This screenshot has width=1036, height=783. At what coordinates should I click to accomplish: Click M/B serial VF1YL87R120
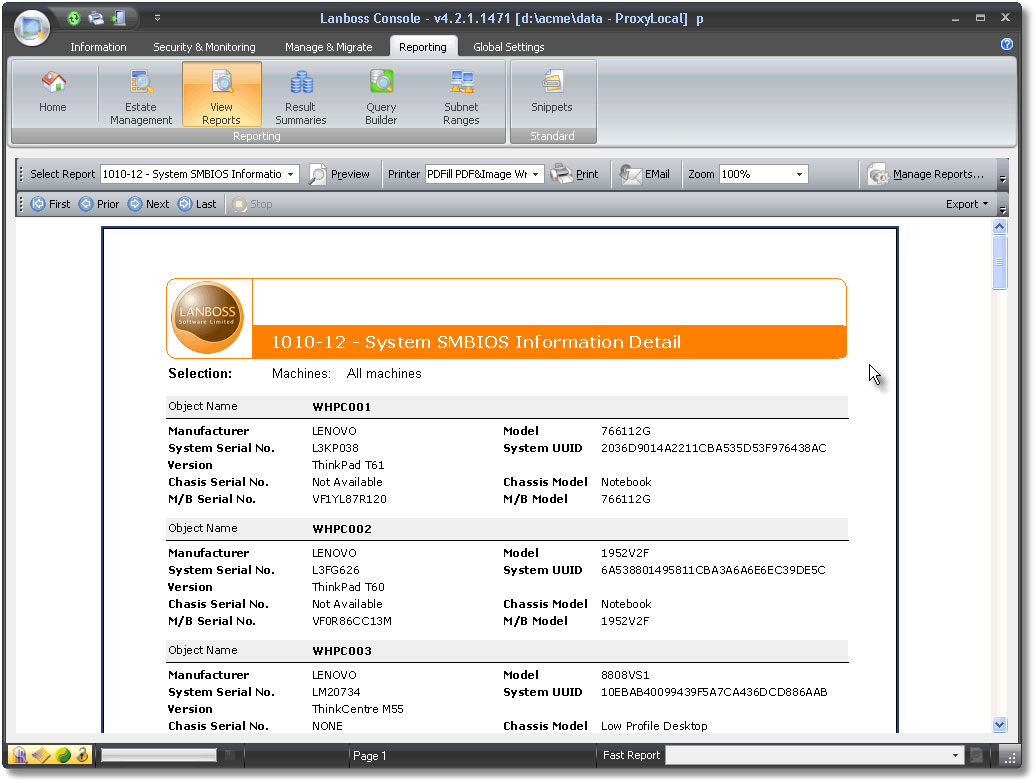pos(350,499)
